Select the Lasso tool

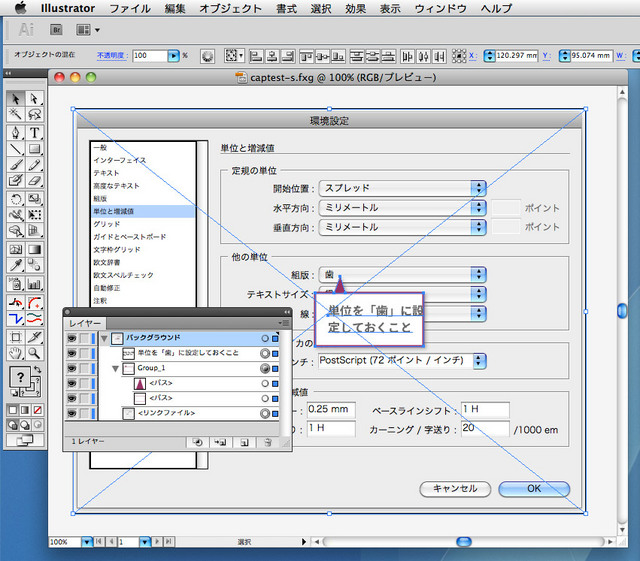34,114
